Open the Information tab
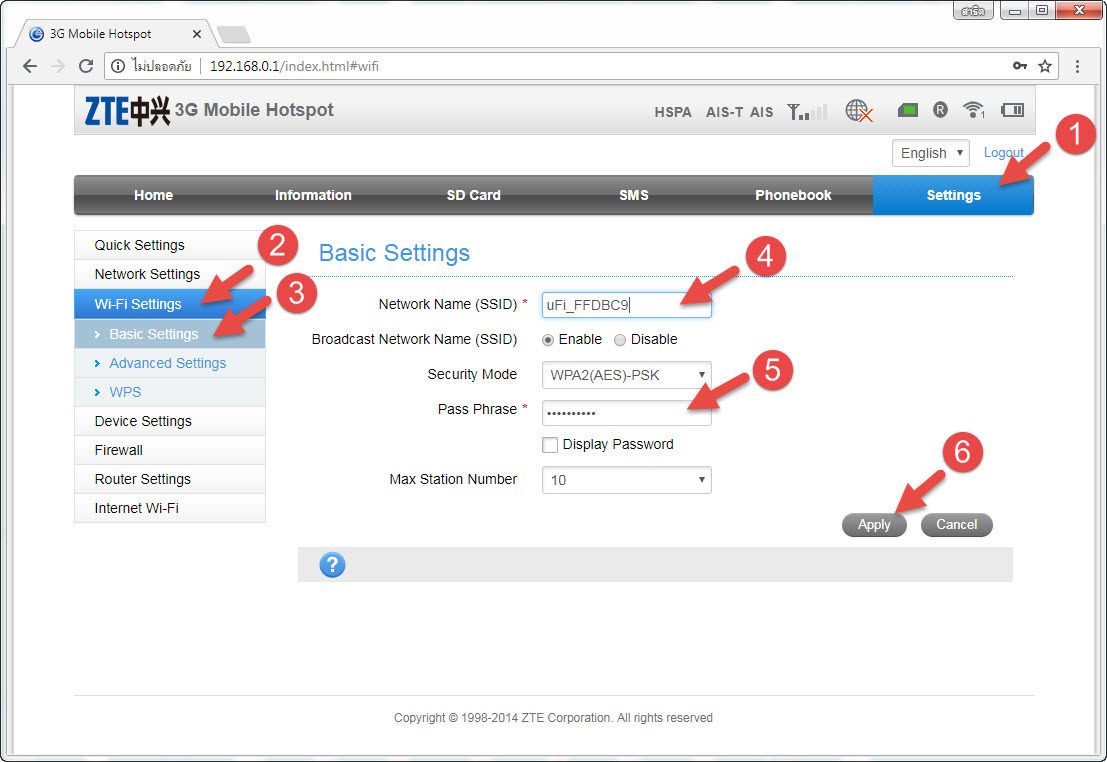The height and width of the screenshot is (762, 1107). 313,195
